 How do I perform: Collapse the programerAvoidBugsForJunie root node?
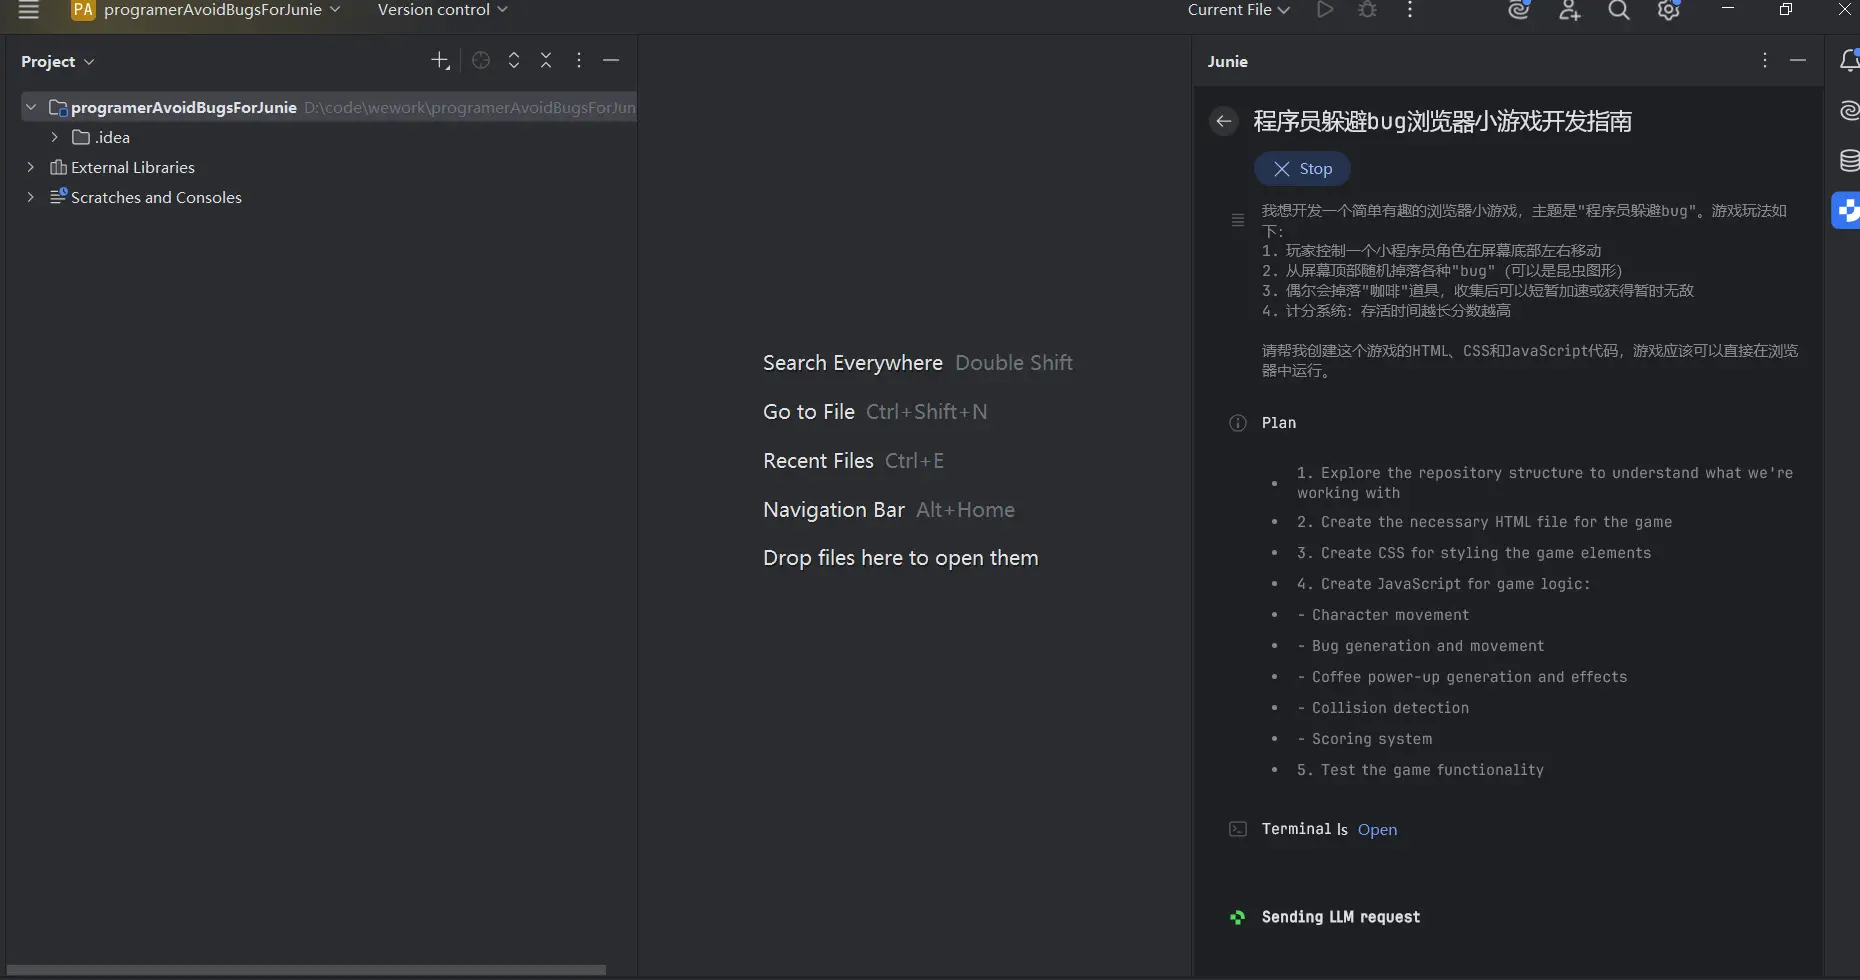coord(31,107)
